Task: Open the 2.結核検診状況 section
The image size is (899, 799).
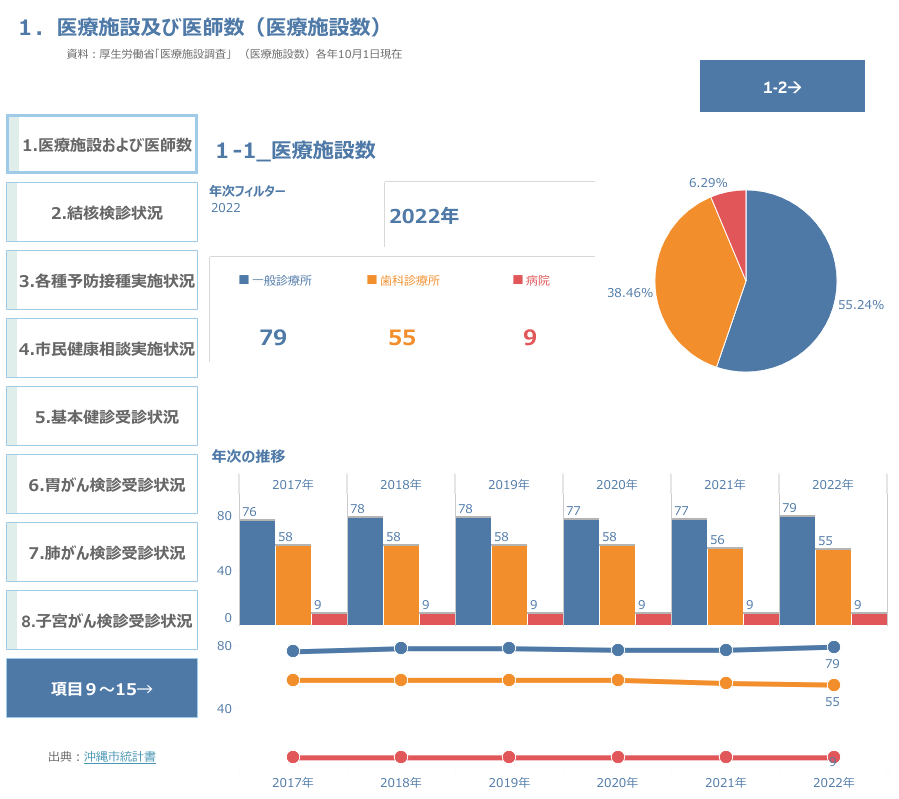Action: click(102, 212)
